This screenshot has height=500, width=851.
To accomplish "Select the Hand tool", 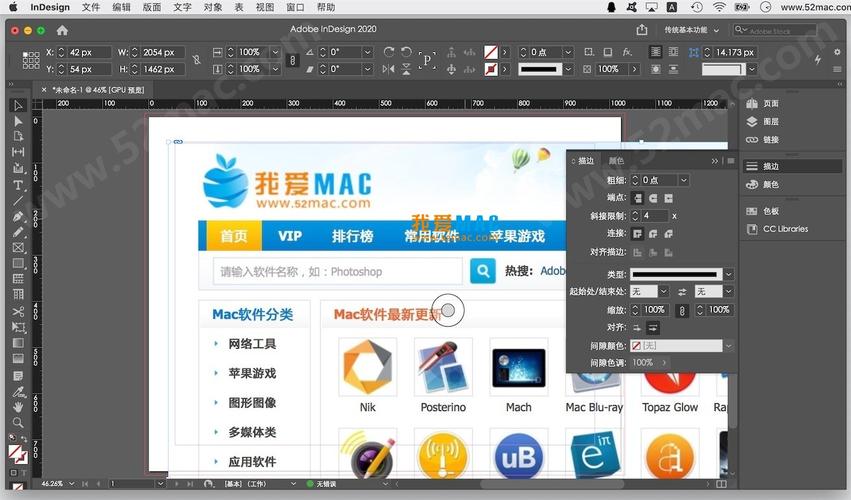I will tap(18, 407).
